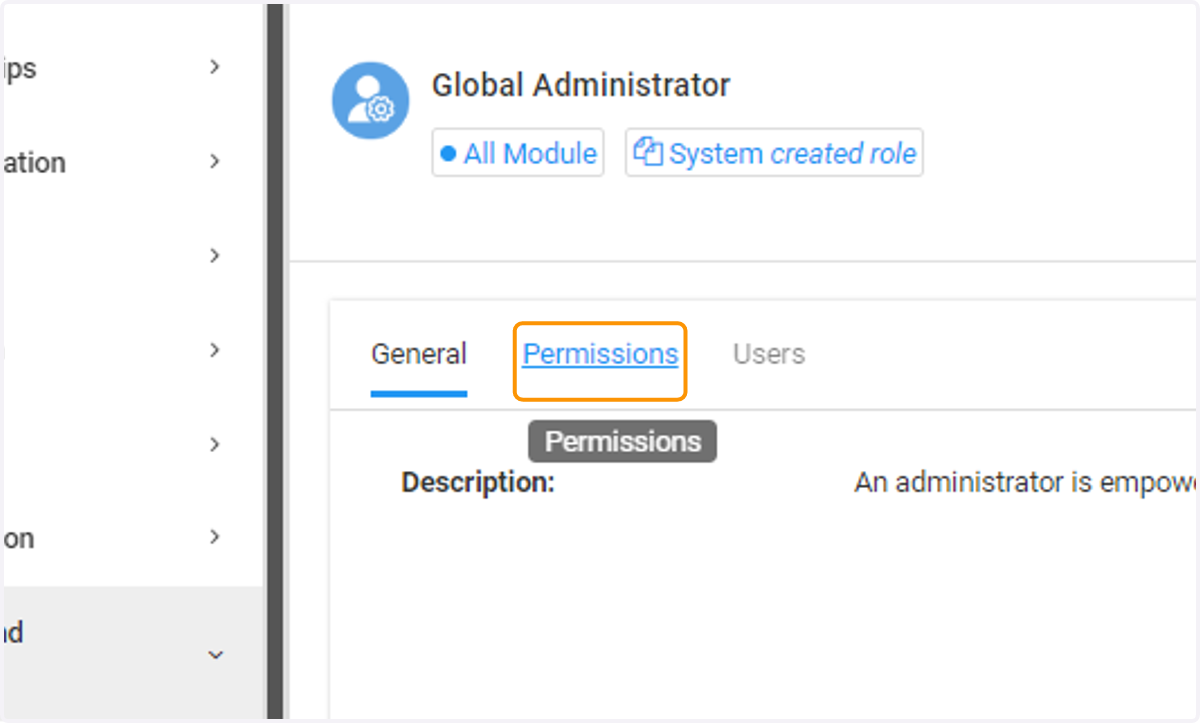Image resolution: width=1200 pixels, height=723 pixels.
Task: Select the General tab
Action: (x=419, y=354)
